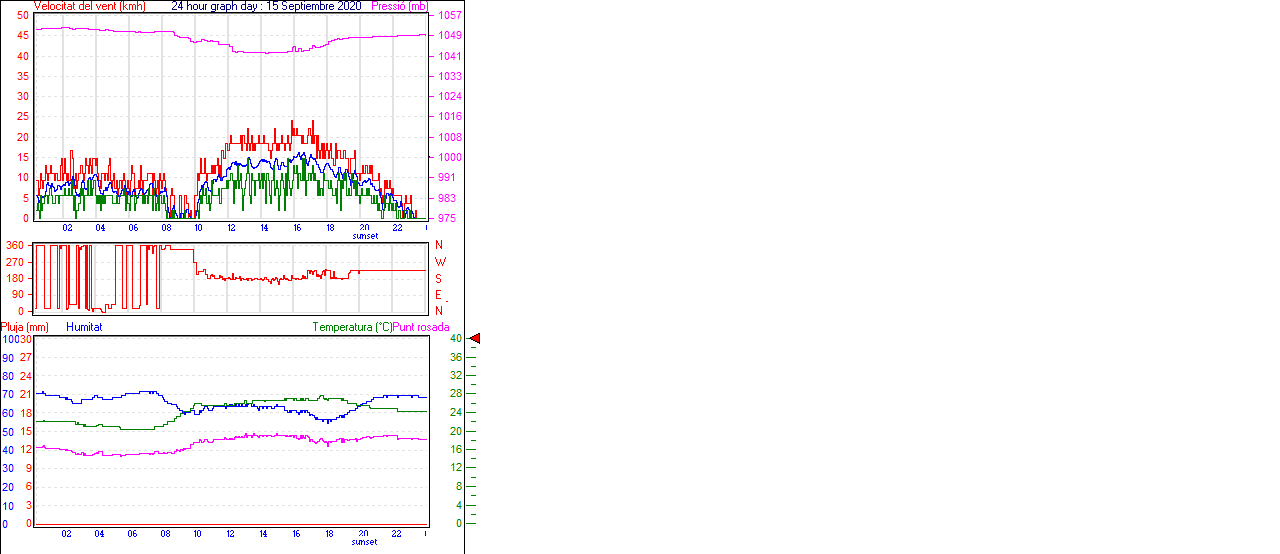Screen dimensions: 1280x554
Task: Select the 'Humitat' legend label
Action: click(x=84, y=327)
